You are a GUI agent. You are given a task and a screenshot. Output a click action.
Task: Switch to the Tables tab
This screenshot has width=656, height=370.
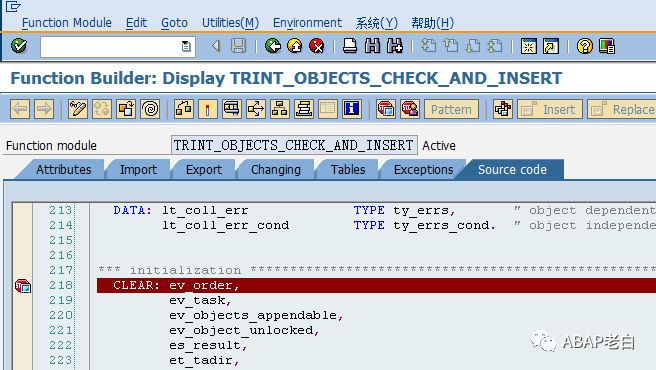tap(348, 170)
